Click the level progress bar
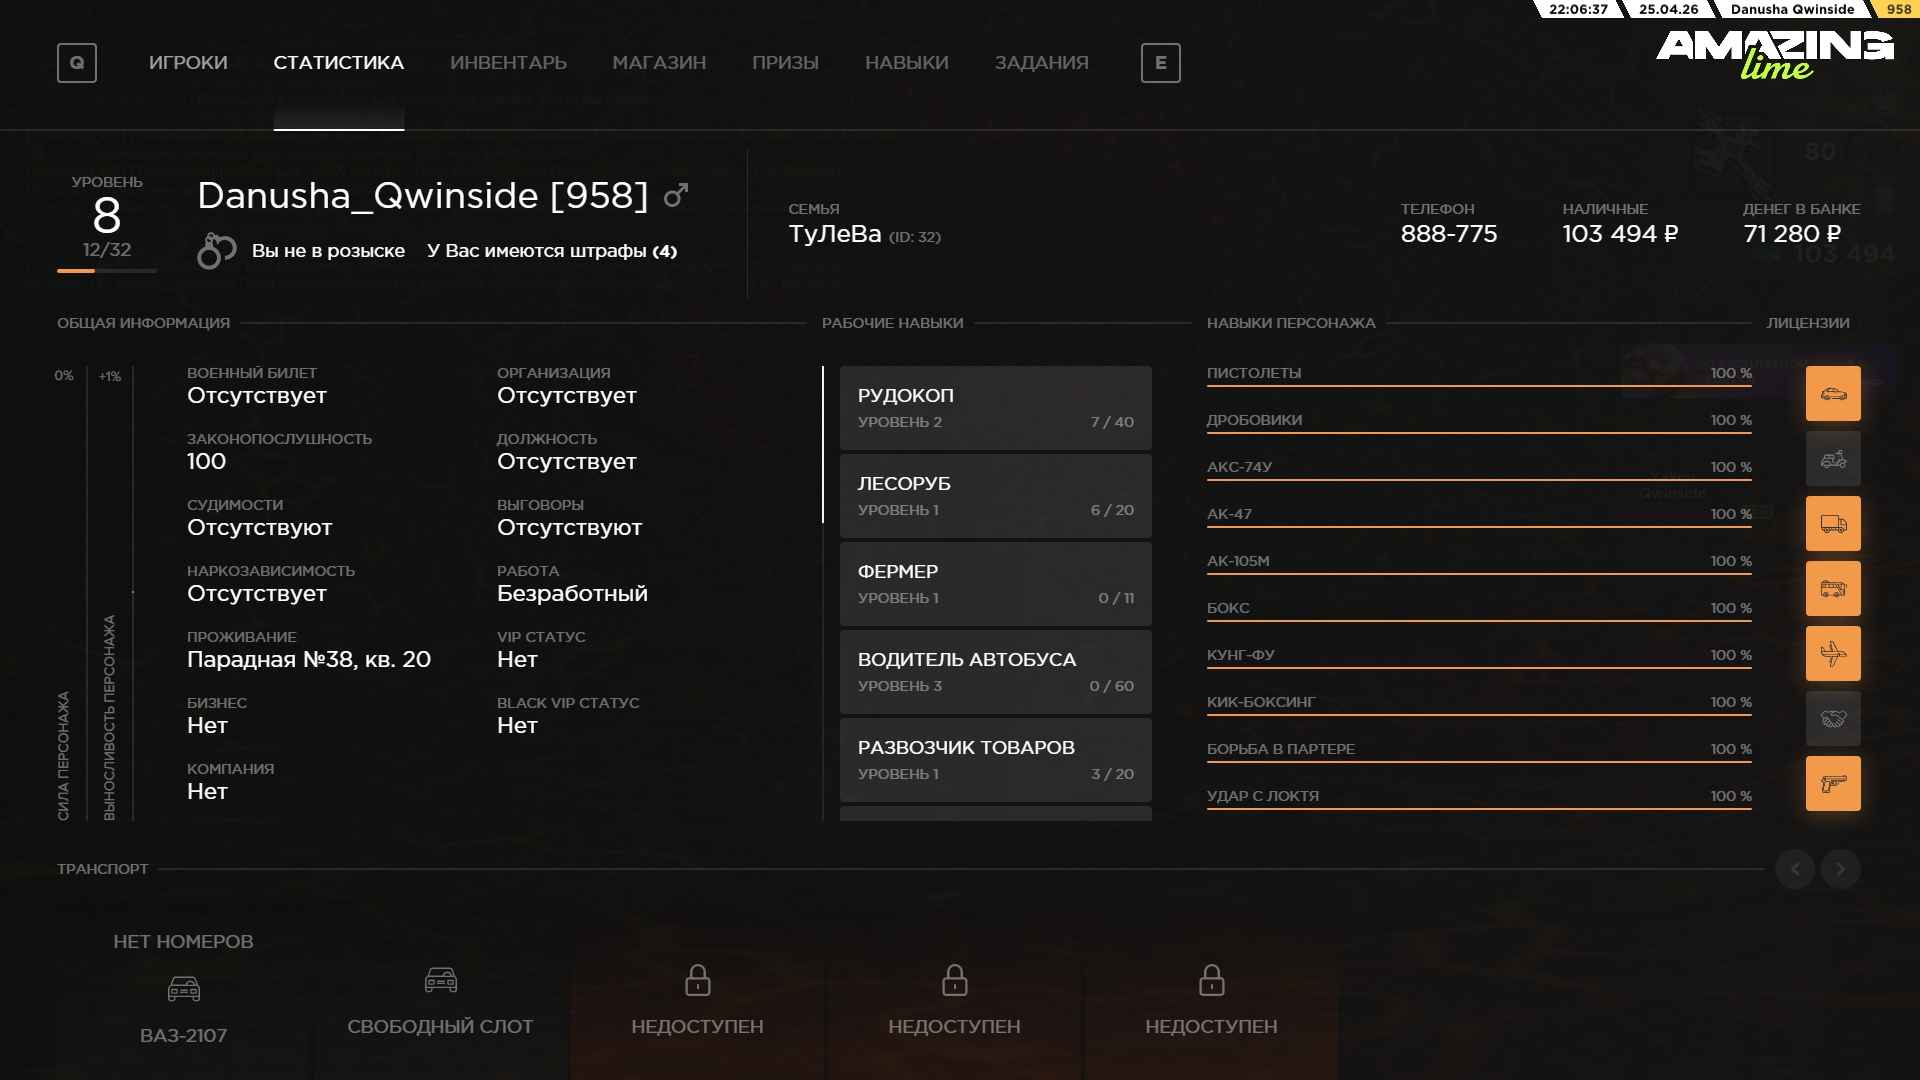The image size is (1920, 1080). pos(107,271)
